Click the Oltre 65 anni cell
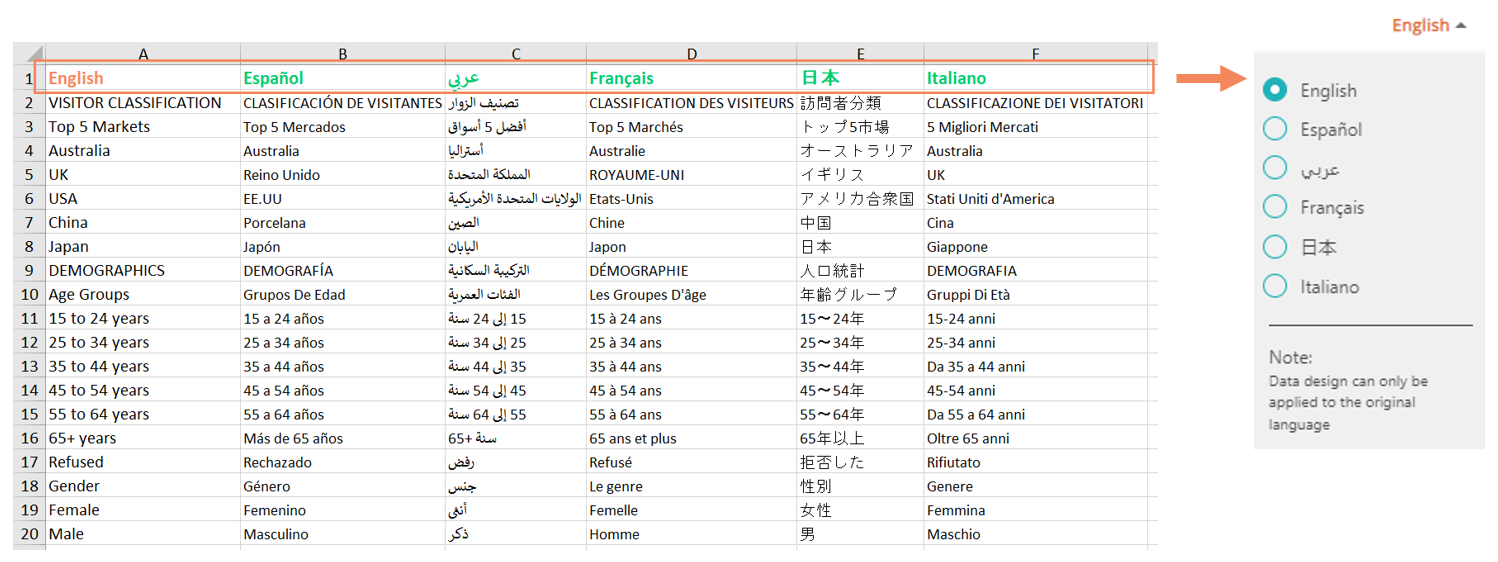This screenshot has width=1498, height=562. coord(1035,438)
